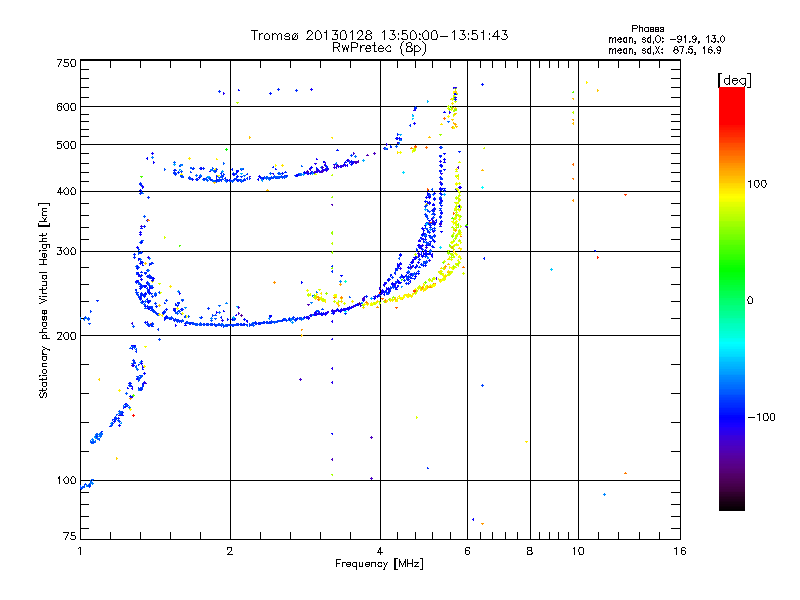Click the y-axis tick label '300'
Screen dimensions: 800x600
[66, 251]
